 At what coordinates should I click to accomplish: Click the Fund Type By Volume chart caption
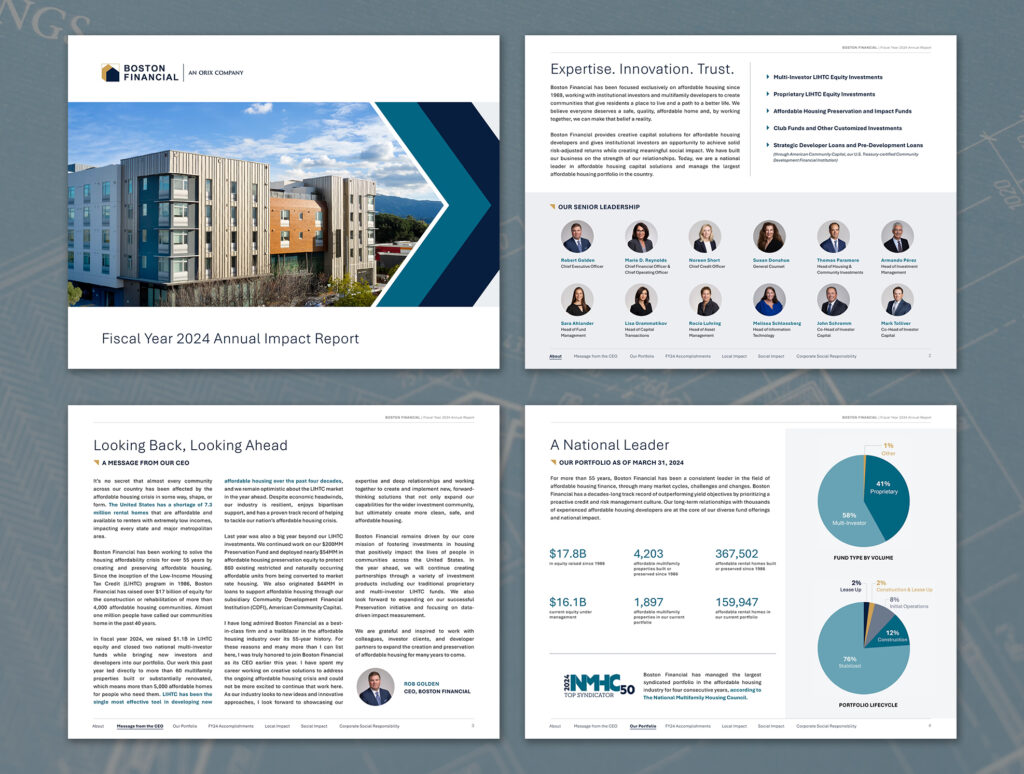863,558
